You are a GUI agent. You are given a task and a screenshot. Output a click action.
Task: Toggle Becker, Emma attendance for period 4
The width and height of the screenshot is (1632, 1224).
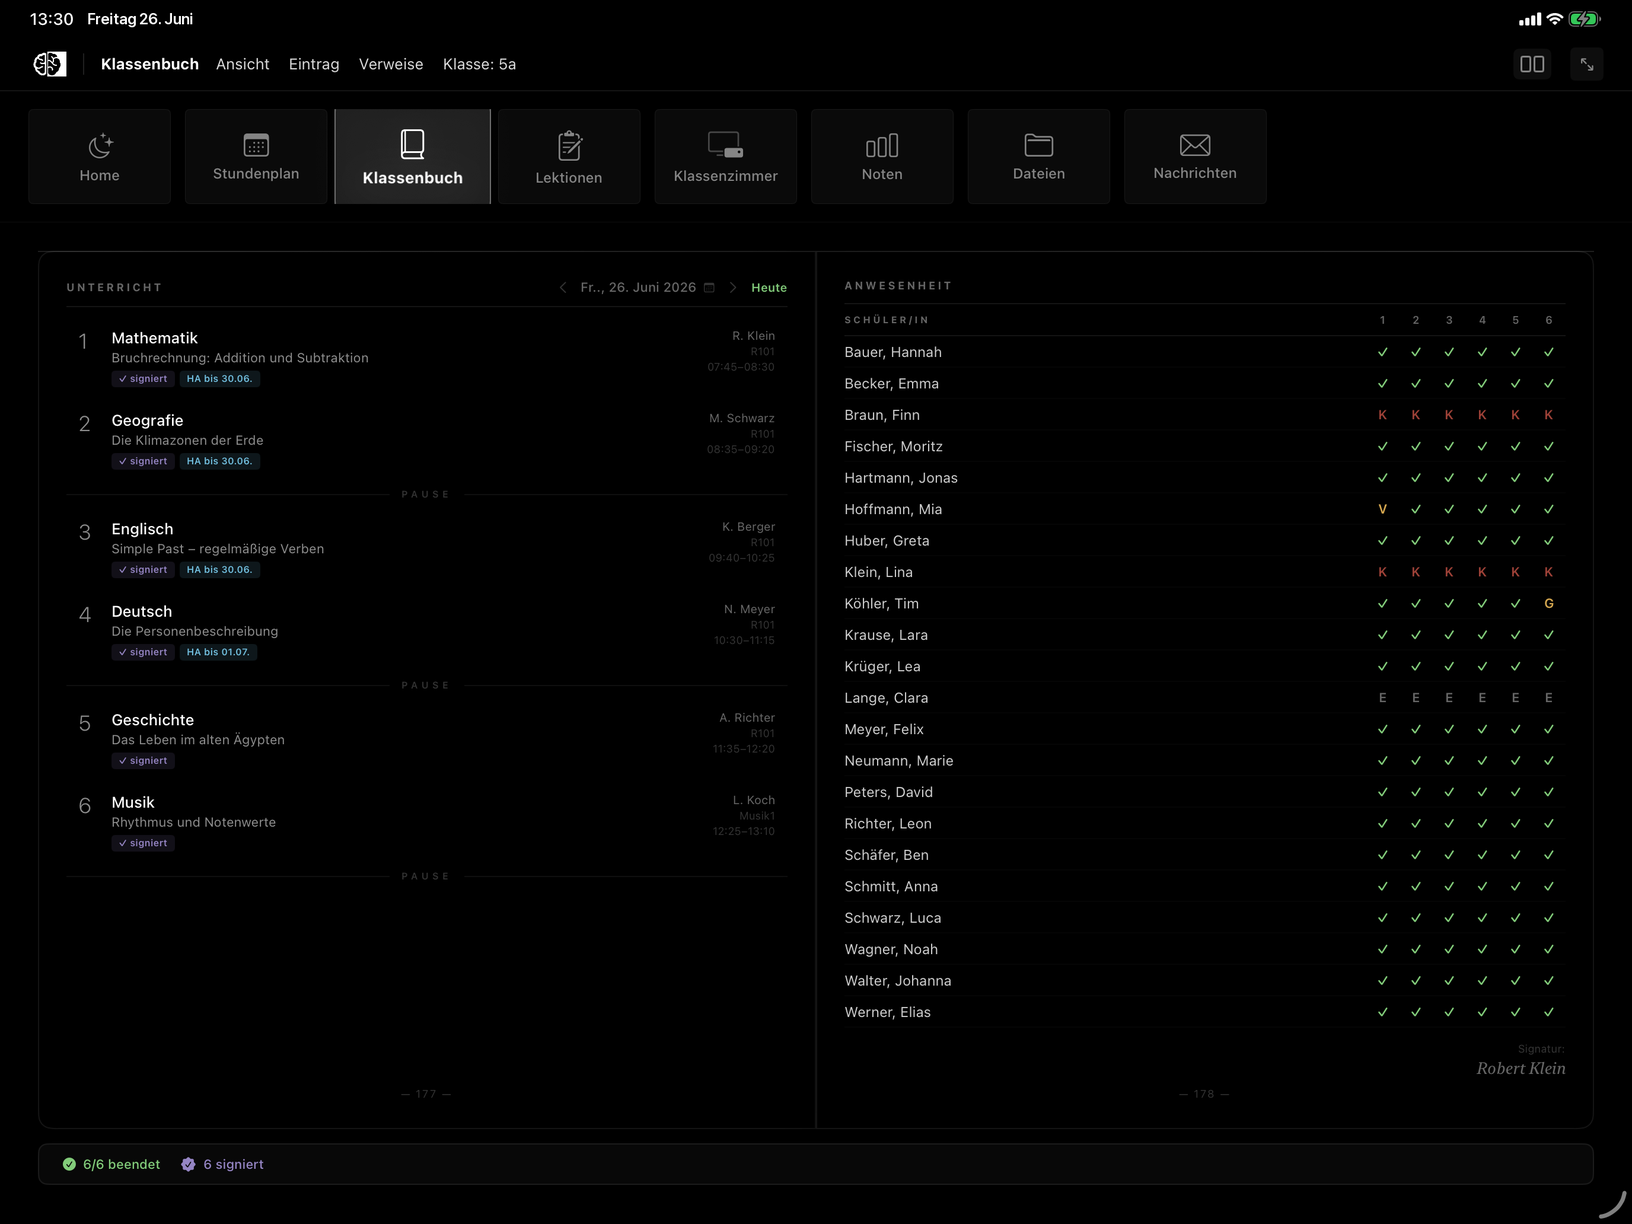pyautogui.click(x=1482, y=384)
